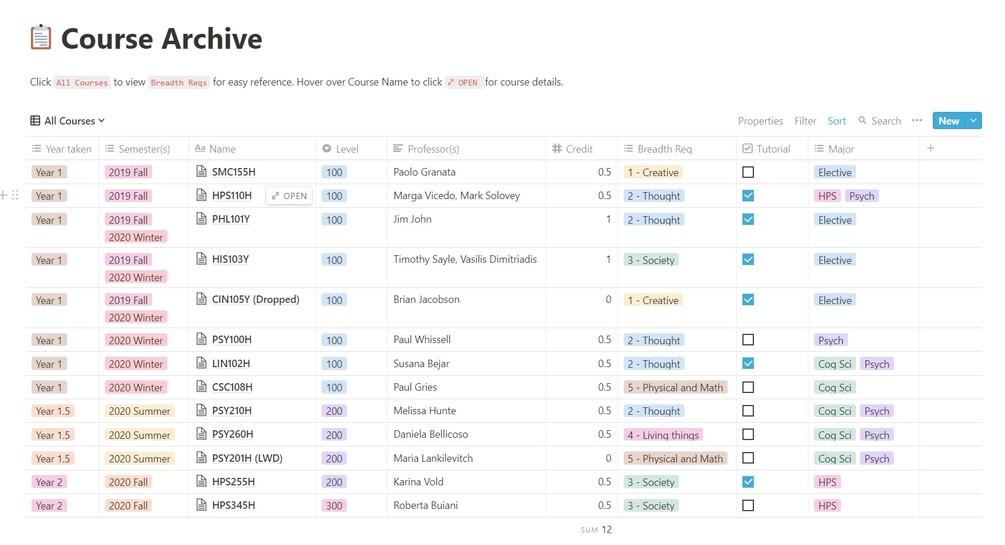
Task: Click the three-dots more options icon
Action: [917, 121]
